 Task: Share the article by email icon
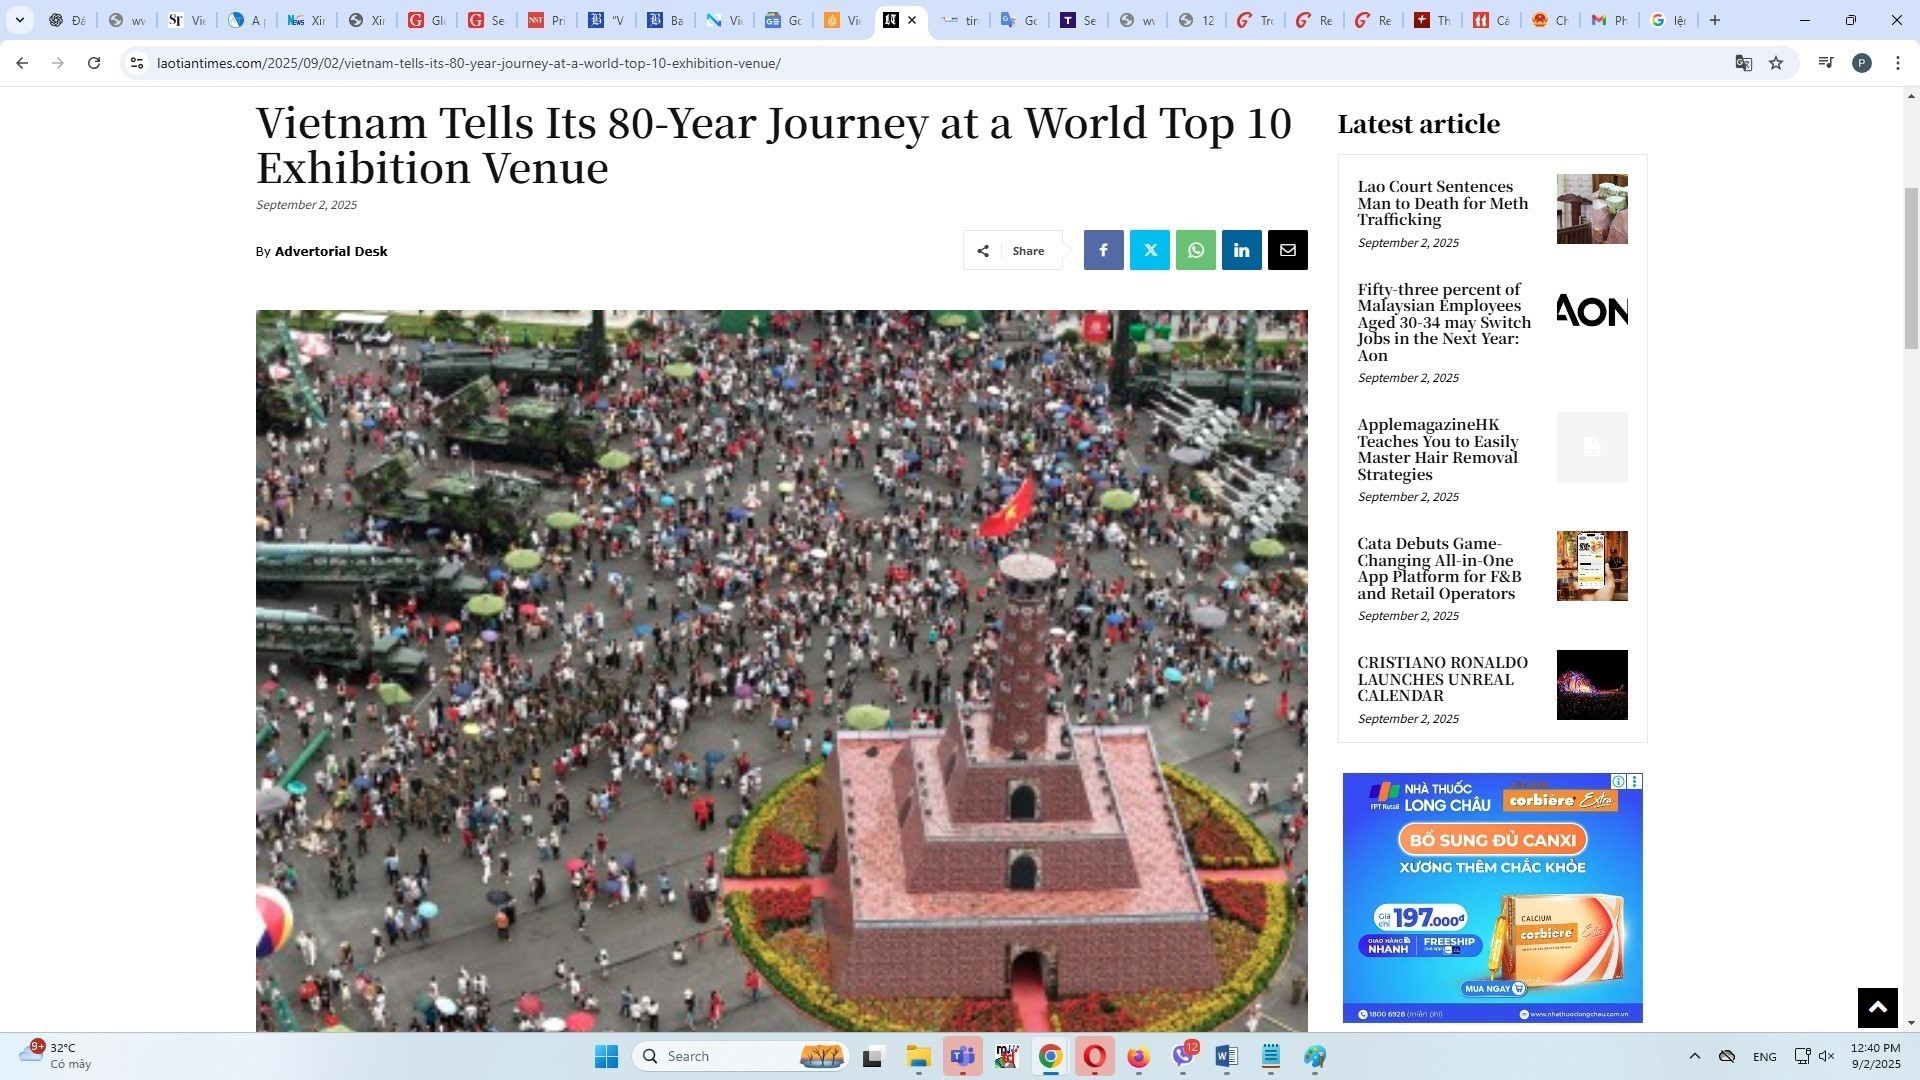point(1287,250)
